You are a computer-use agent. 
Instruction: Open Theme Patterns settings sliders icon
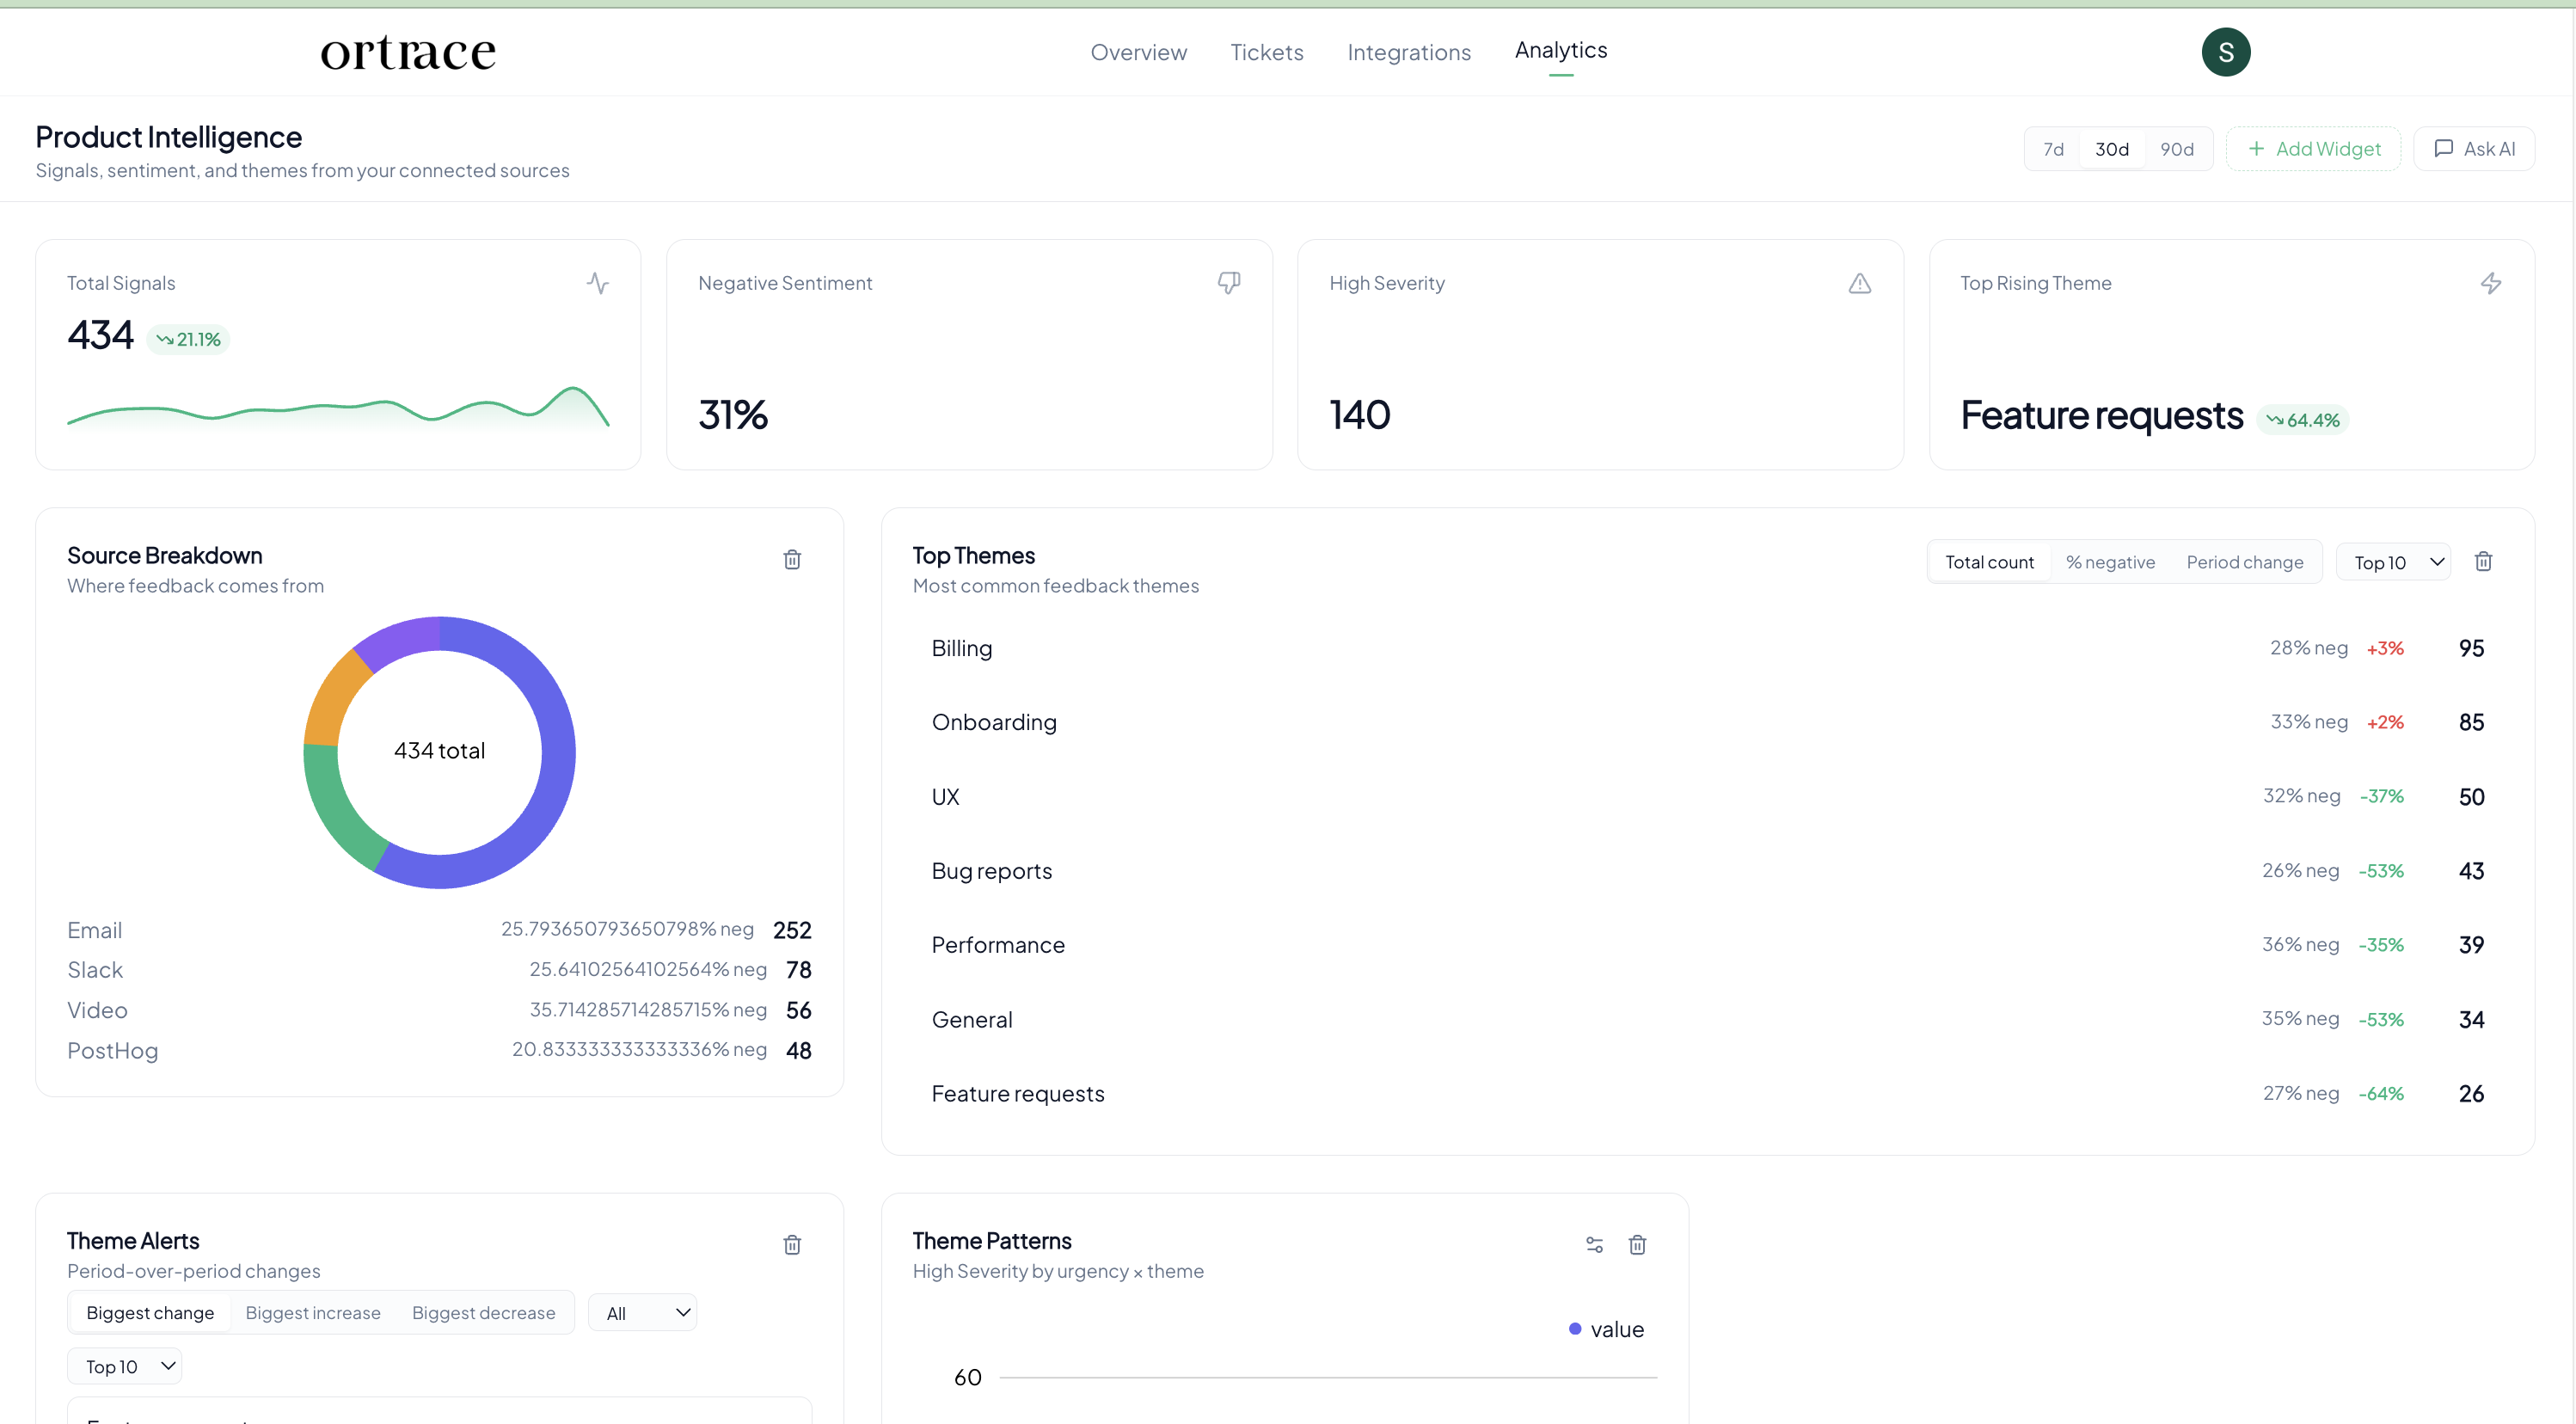(x=1594, y=1244)
